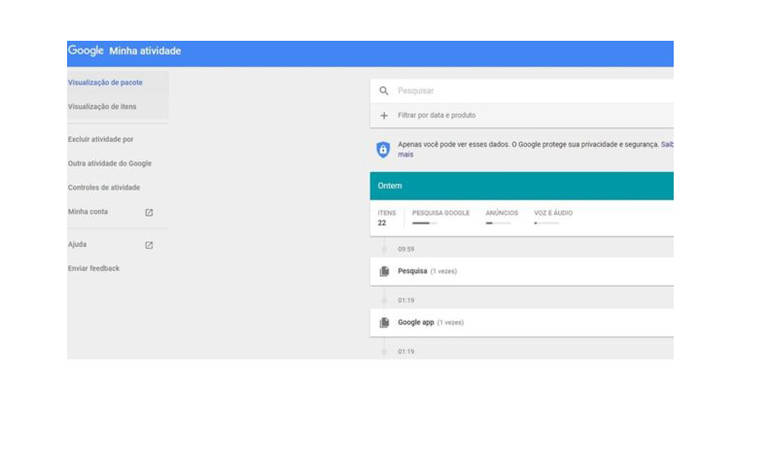
Task: Click the Google logo in the header
Action: pyautogui.click(x=86, y=50)
